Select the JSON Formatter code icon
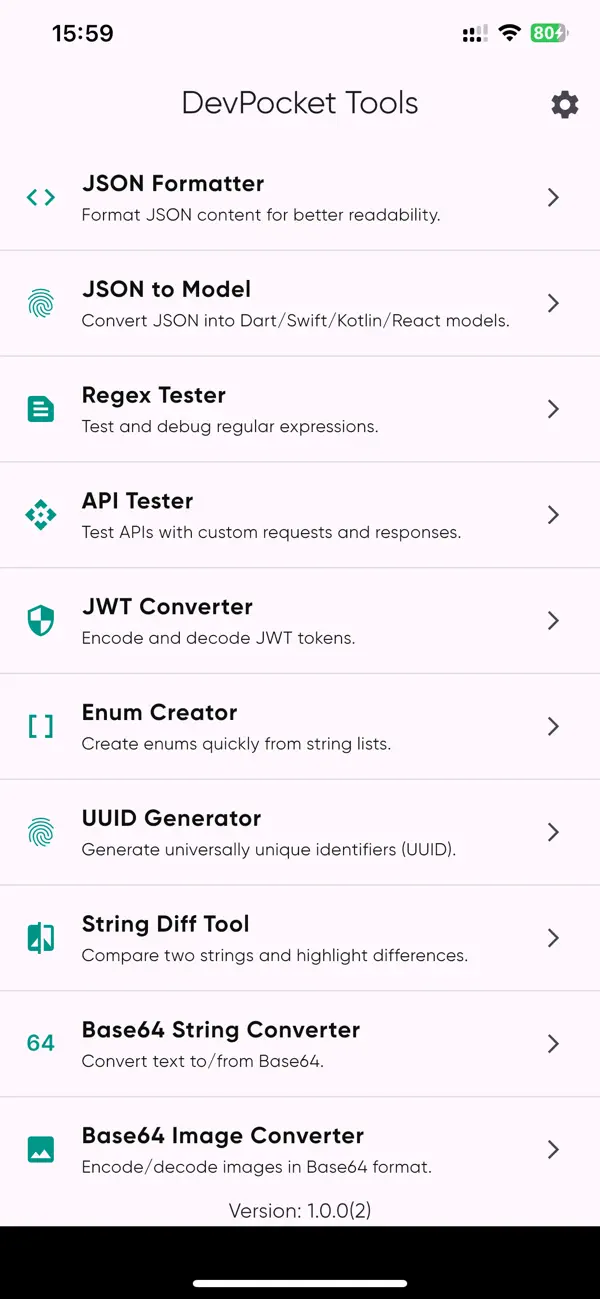 click(40, 197)
